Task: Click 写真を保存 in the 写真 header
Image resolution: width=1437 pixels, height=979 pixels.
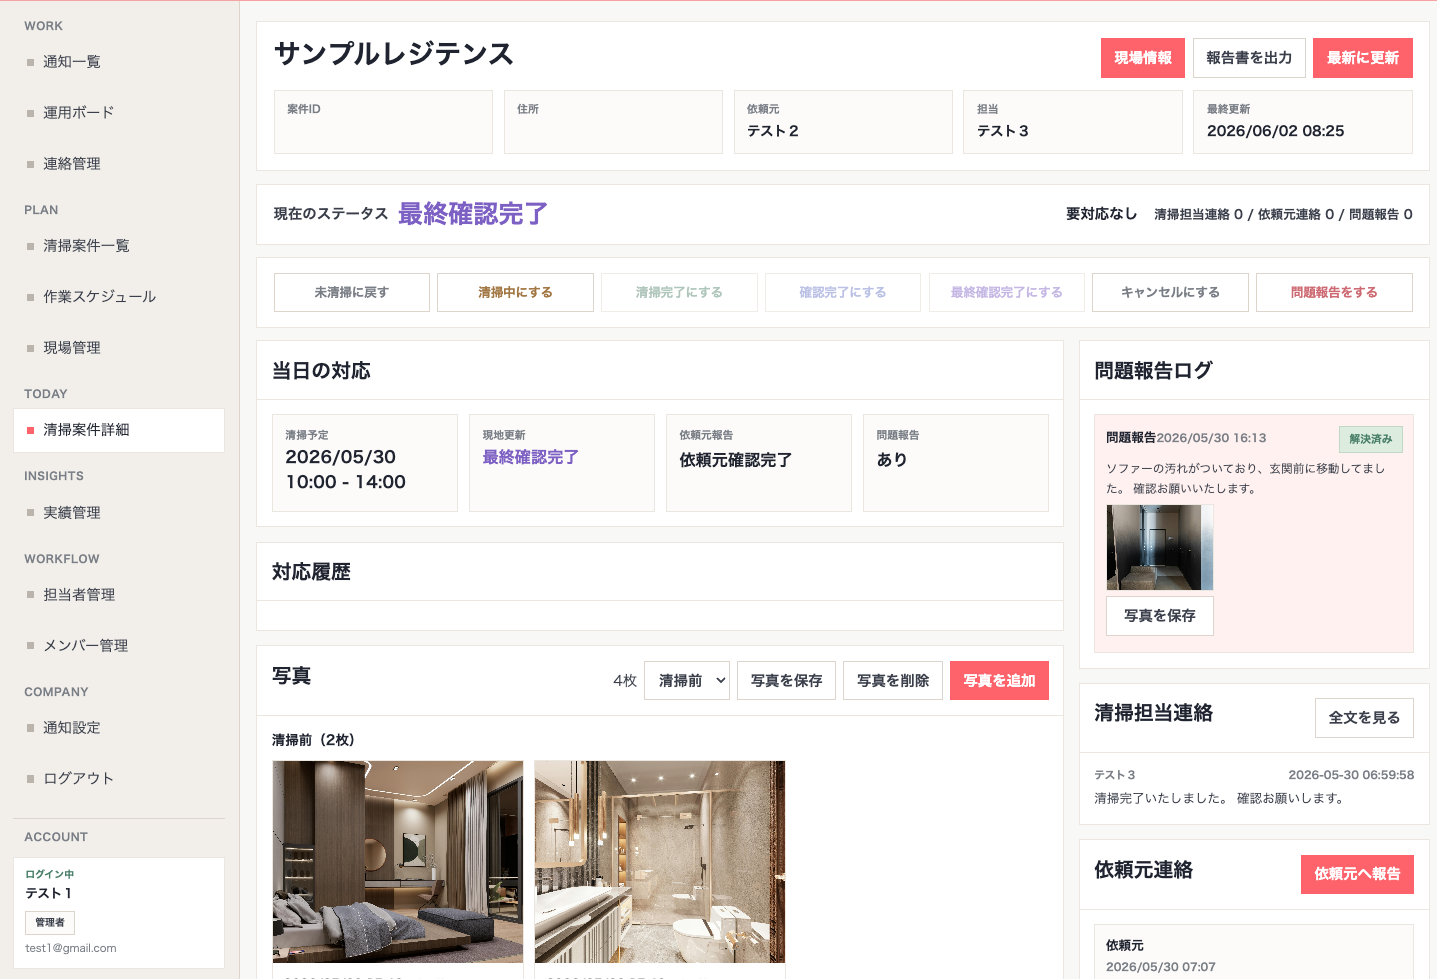Action: pyautogui.click(x=786, y=681)
